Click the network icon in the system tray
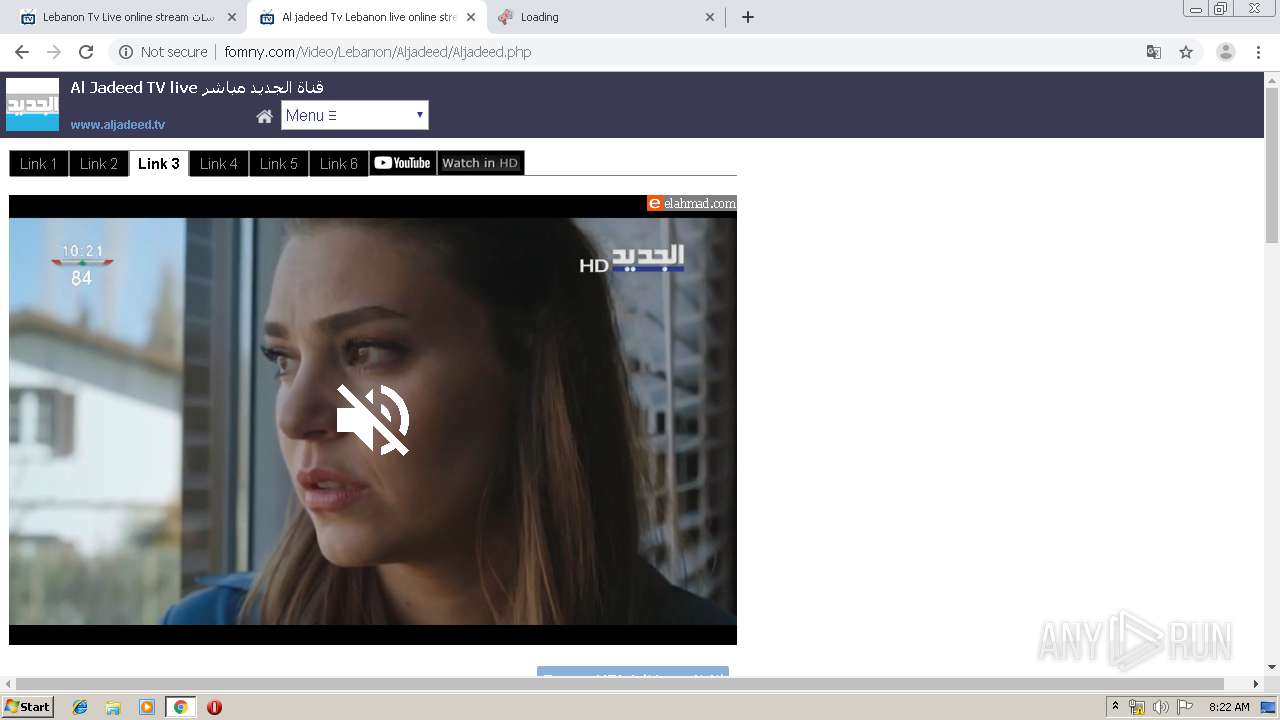The image size is (1280, 720). (x=1137, y=707)
